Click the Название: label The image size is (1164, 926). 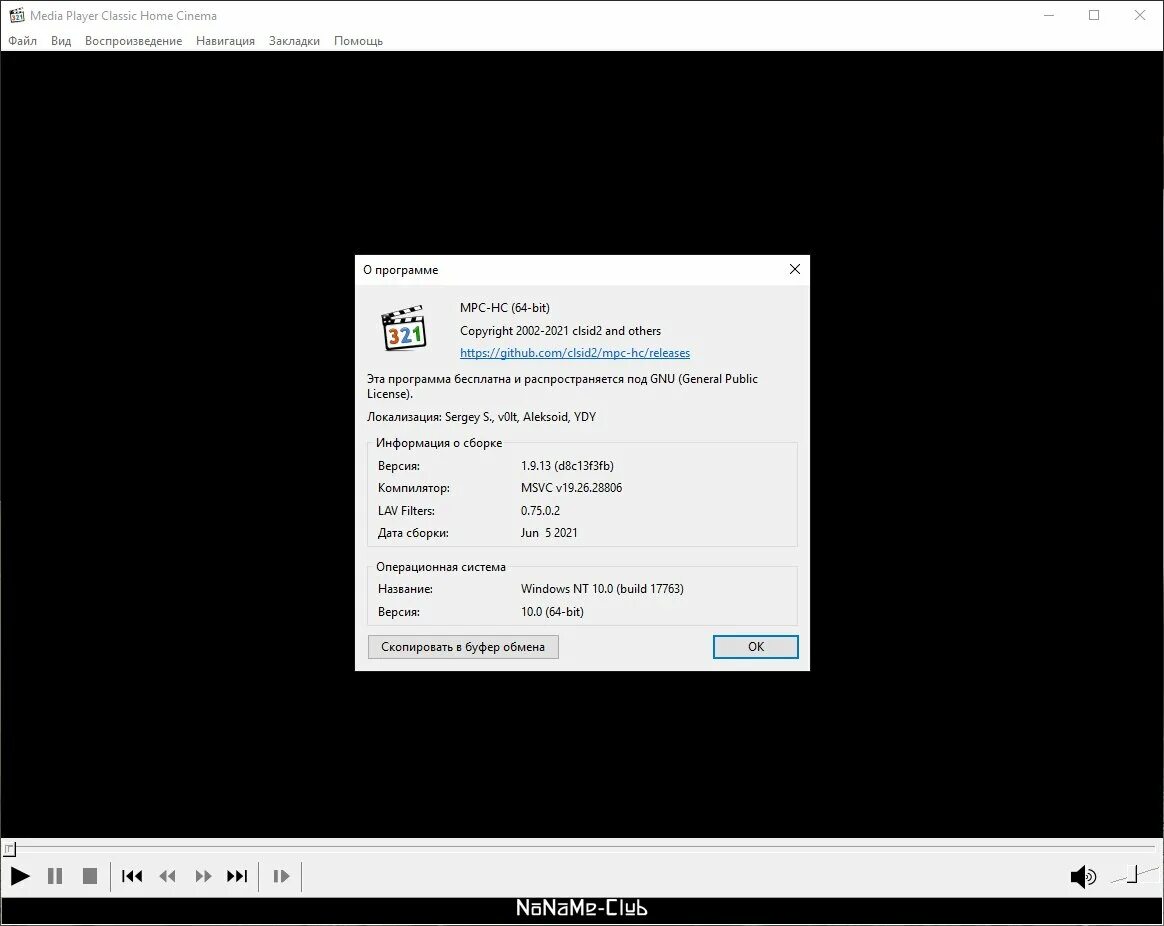405,589
